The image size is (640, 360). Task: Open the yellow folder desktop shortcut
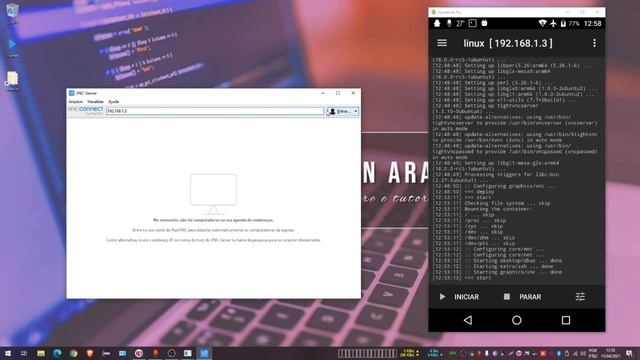12,81
